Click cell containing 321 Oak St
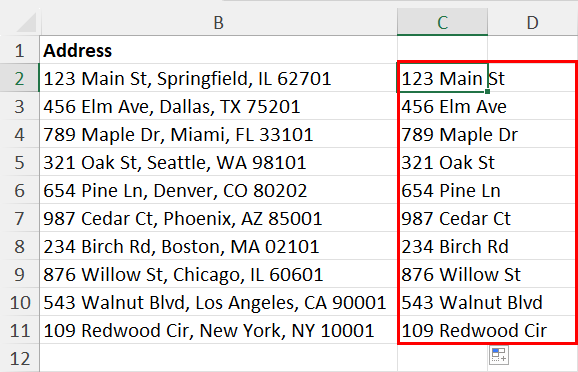 tap(442, 162)
